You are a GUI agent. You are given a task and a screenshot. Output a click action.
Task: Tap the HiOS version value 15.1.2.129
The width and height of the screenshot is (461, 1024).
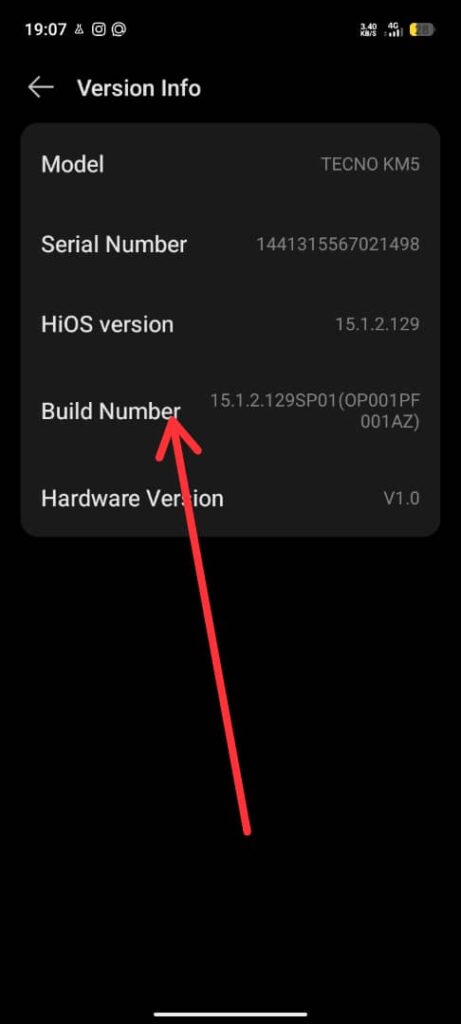coord(377,325)
